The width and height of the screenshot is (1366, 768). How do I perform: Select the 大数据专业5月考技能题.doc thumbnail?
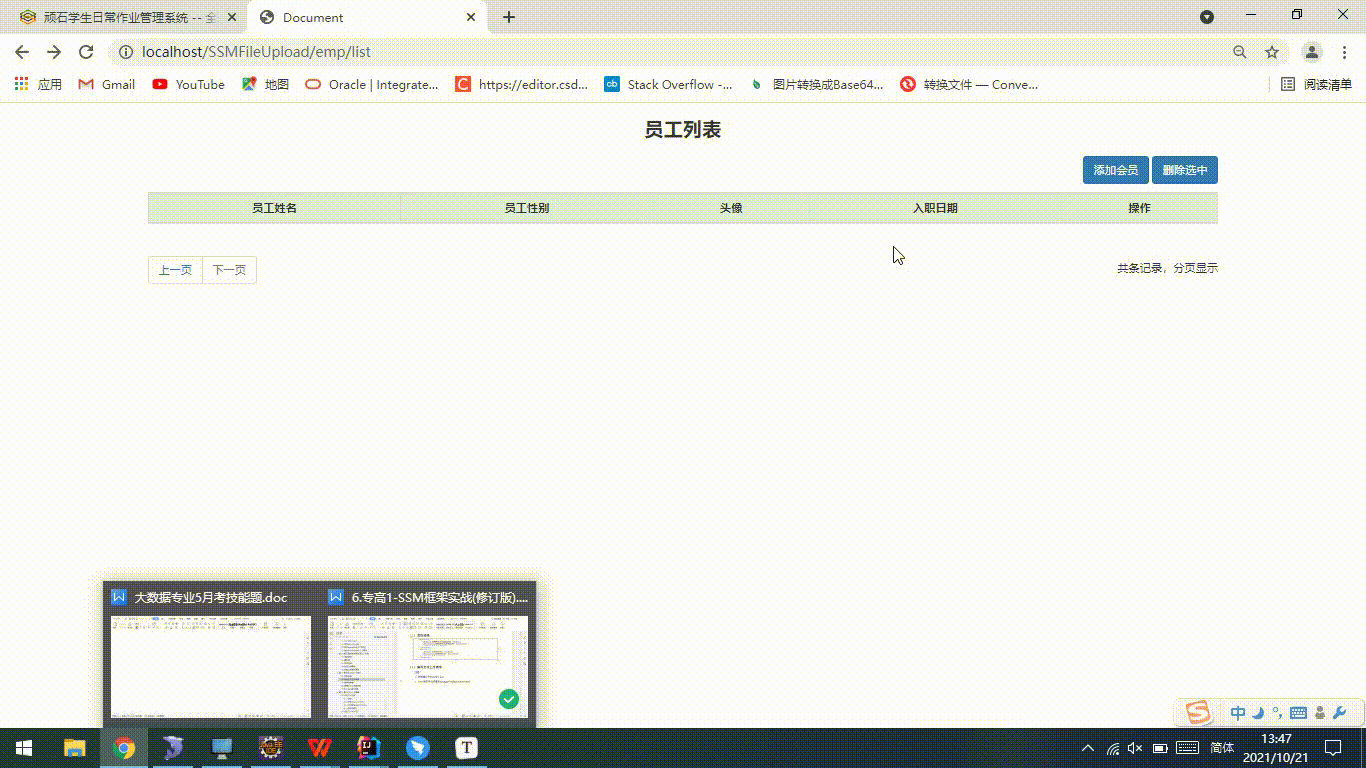coord(210,665)
